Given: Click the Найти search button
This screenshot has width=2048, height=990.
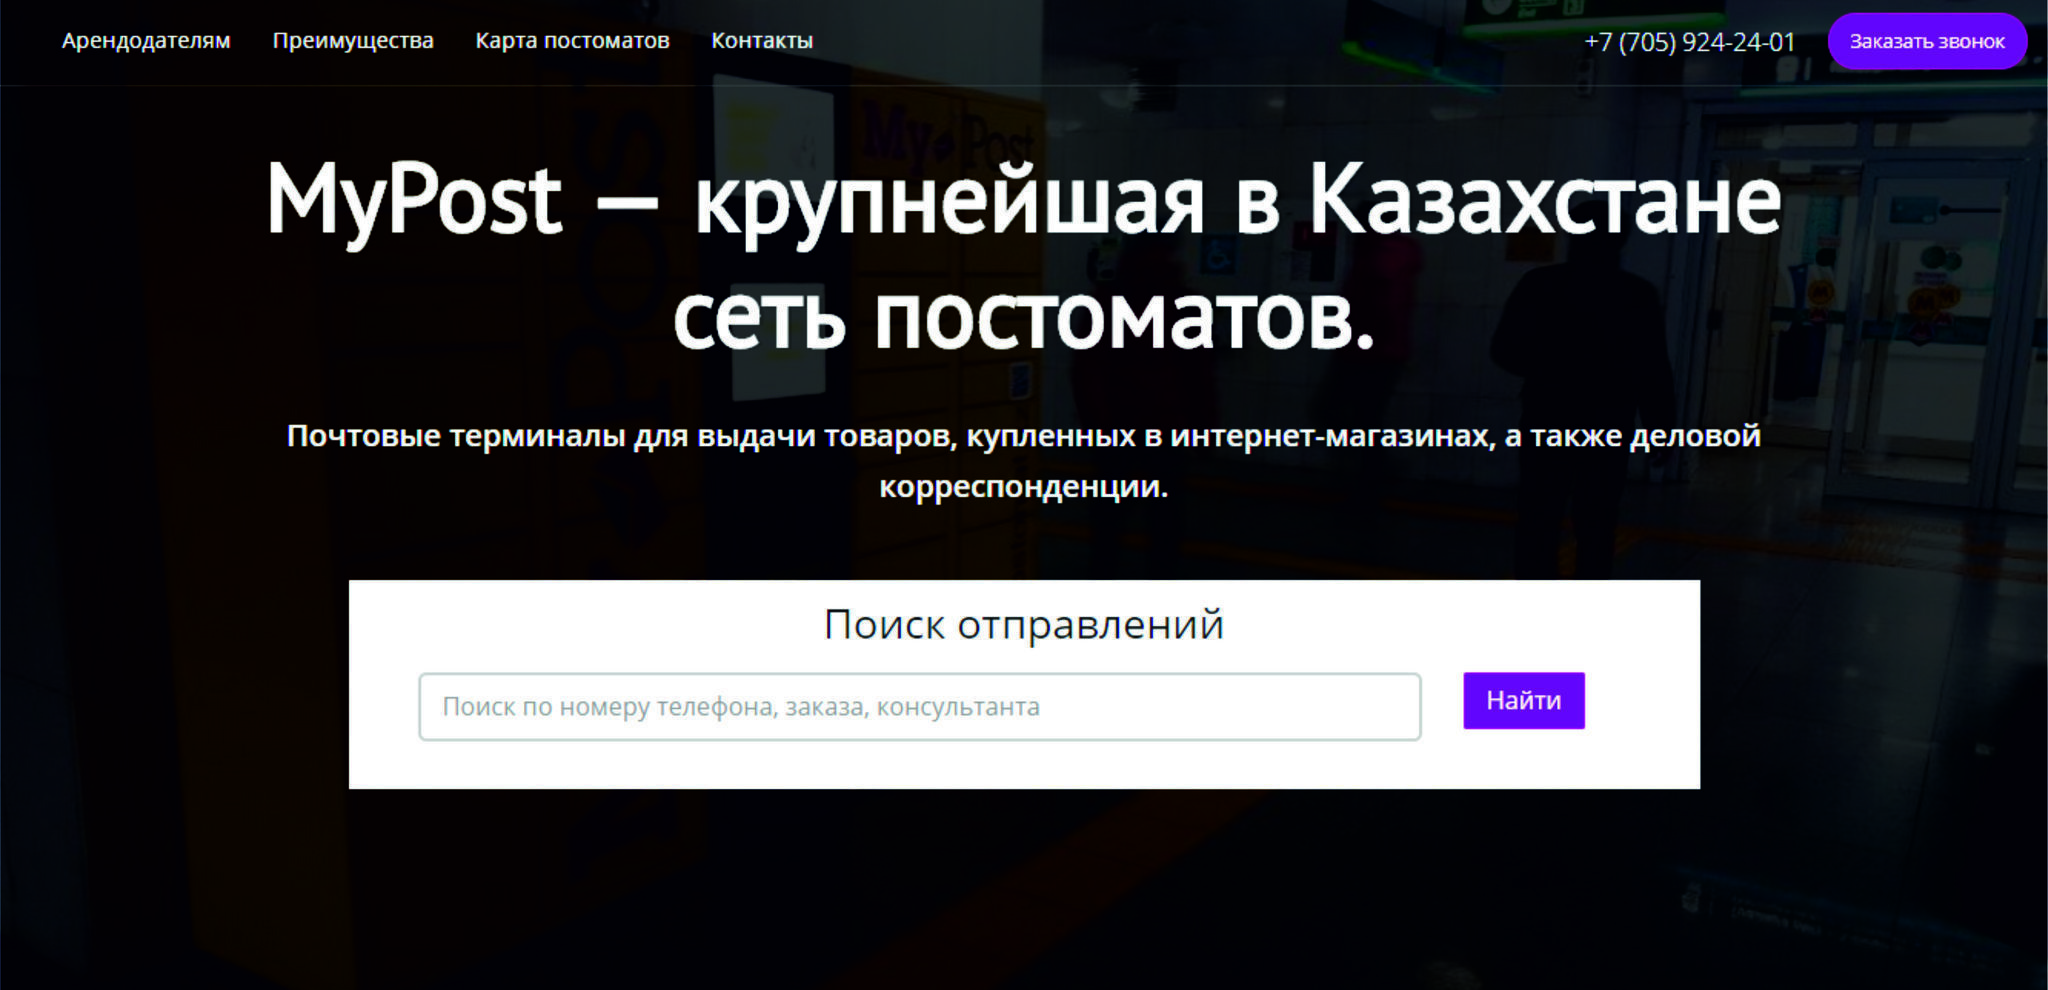Looking at the screenshot, I should [1524, 700].
